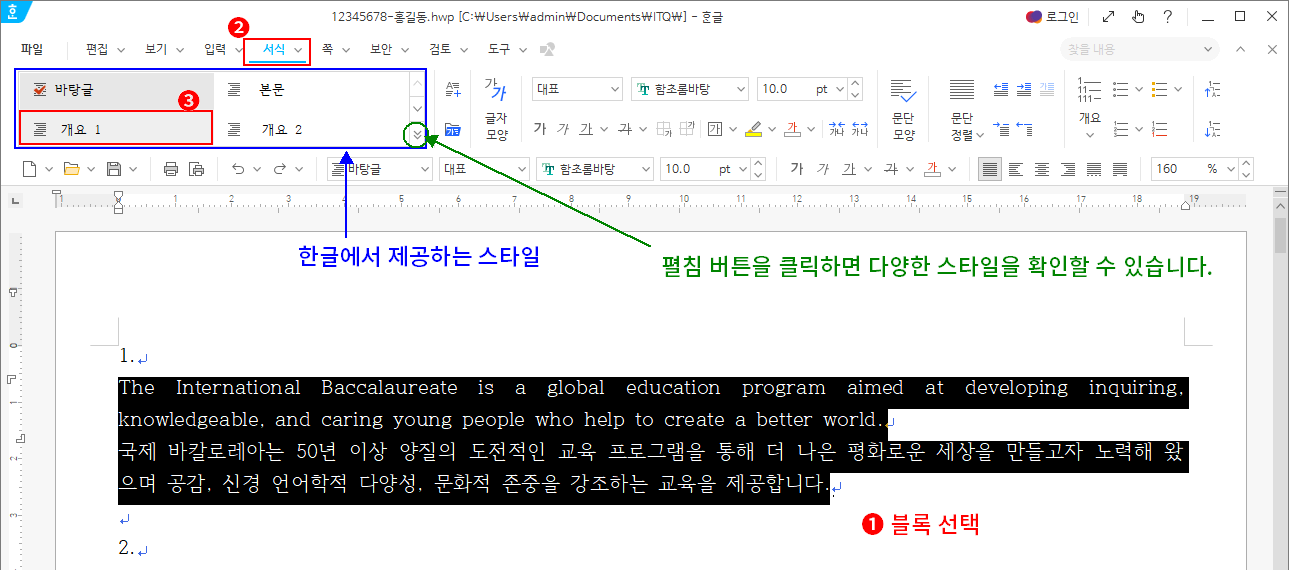Open ribbon font name 함초롬바탕 dropdown

tap(740, 89)
